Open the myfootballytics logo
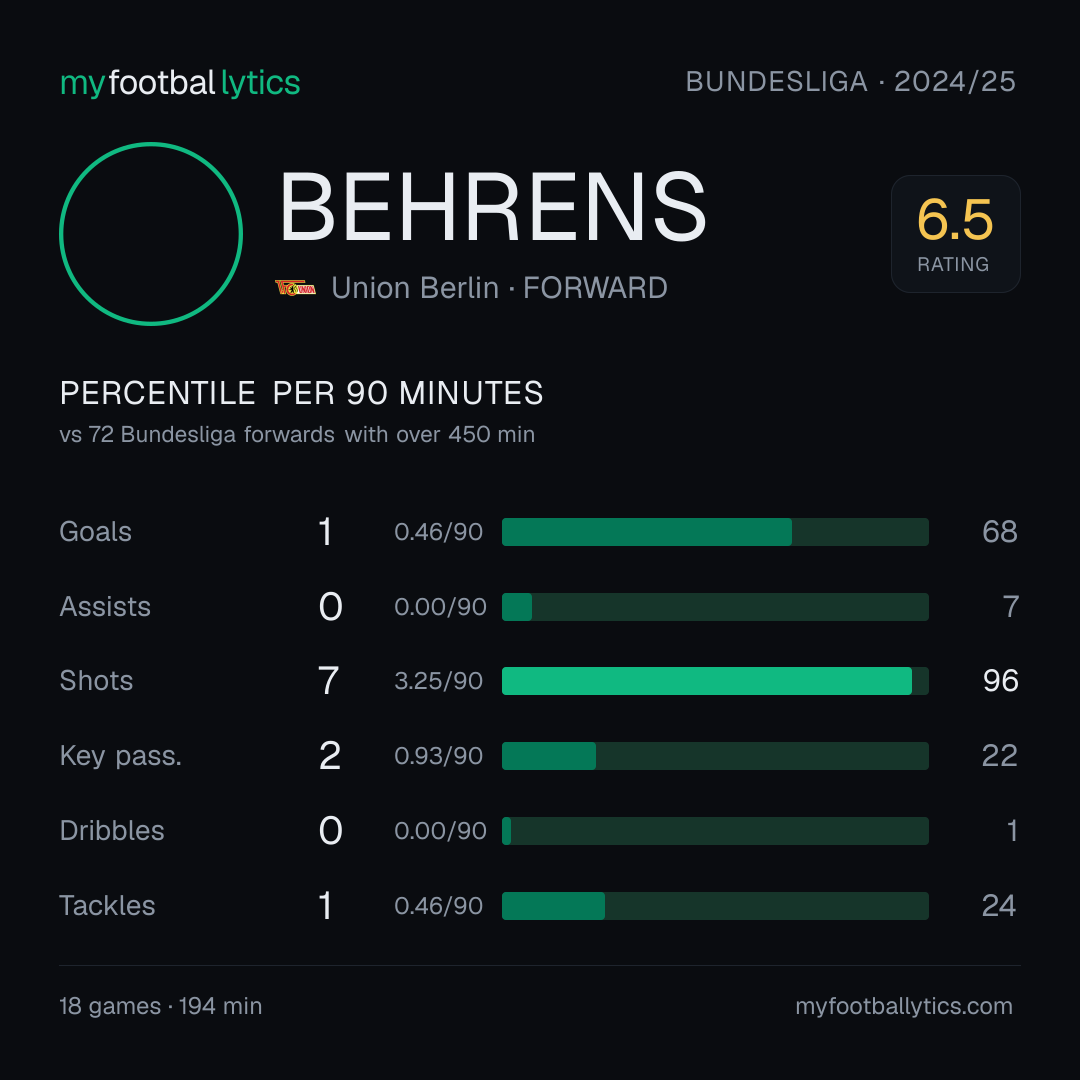 tap(180, 83)
